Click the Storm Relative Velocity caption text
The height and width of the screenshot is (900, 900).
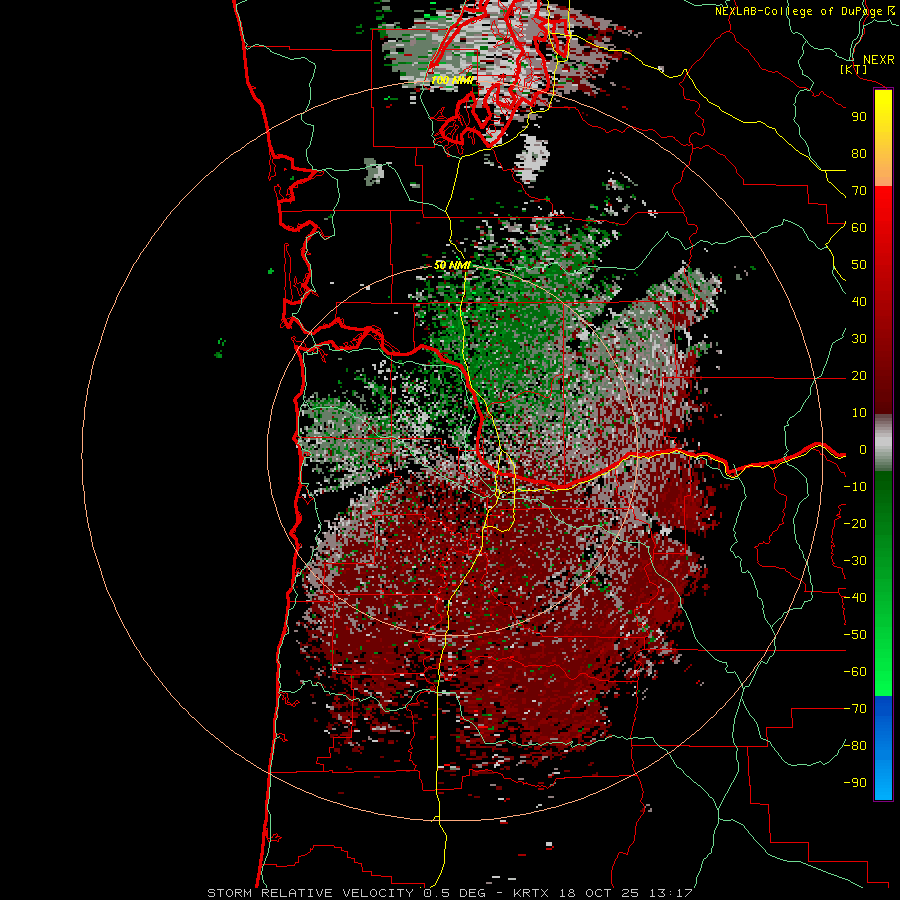tap(449, 893)
